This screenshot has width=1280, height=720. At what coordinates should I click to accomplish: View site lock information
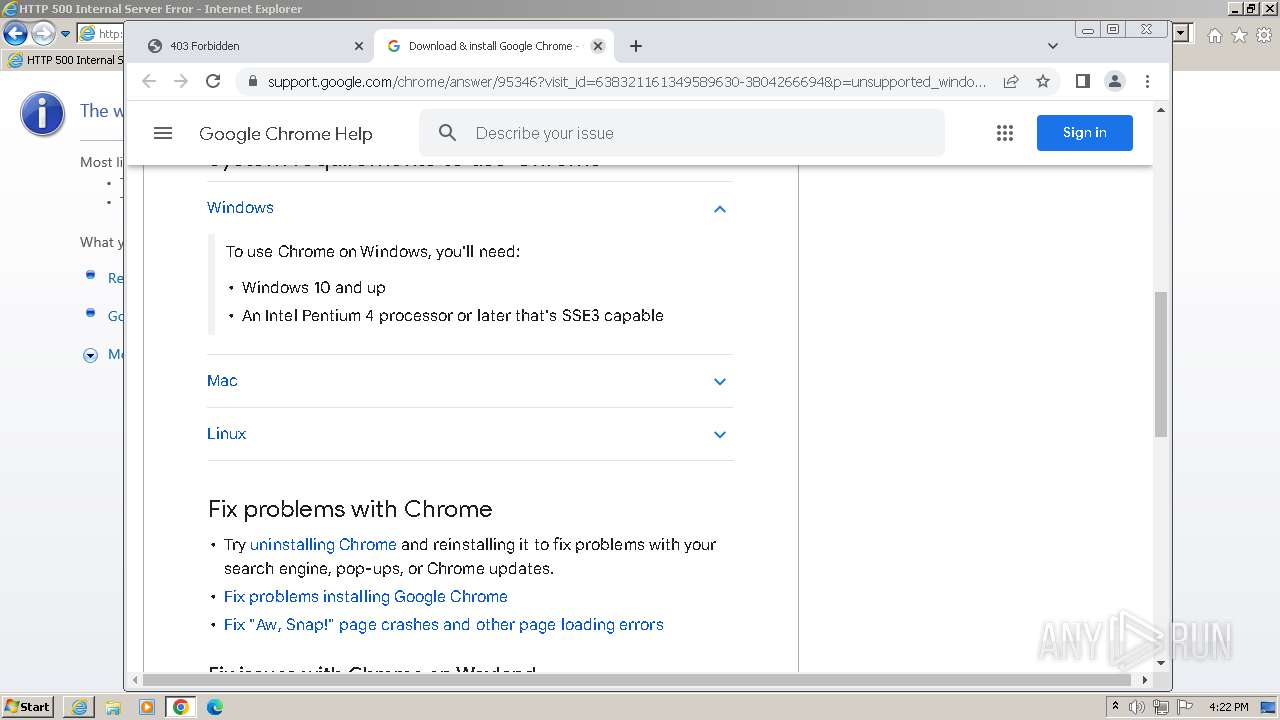[x=252, y=81]
